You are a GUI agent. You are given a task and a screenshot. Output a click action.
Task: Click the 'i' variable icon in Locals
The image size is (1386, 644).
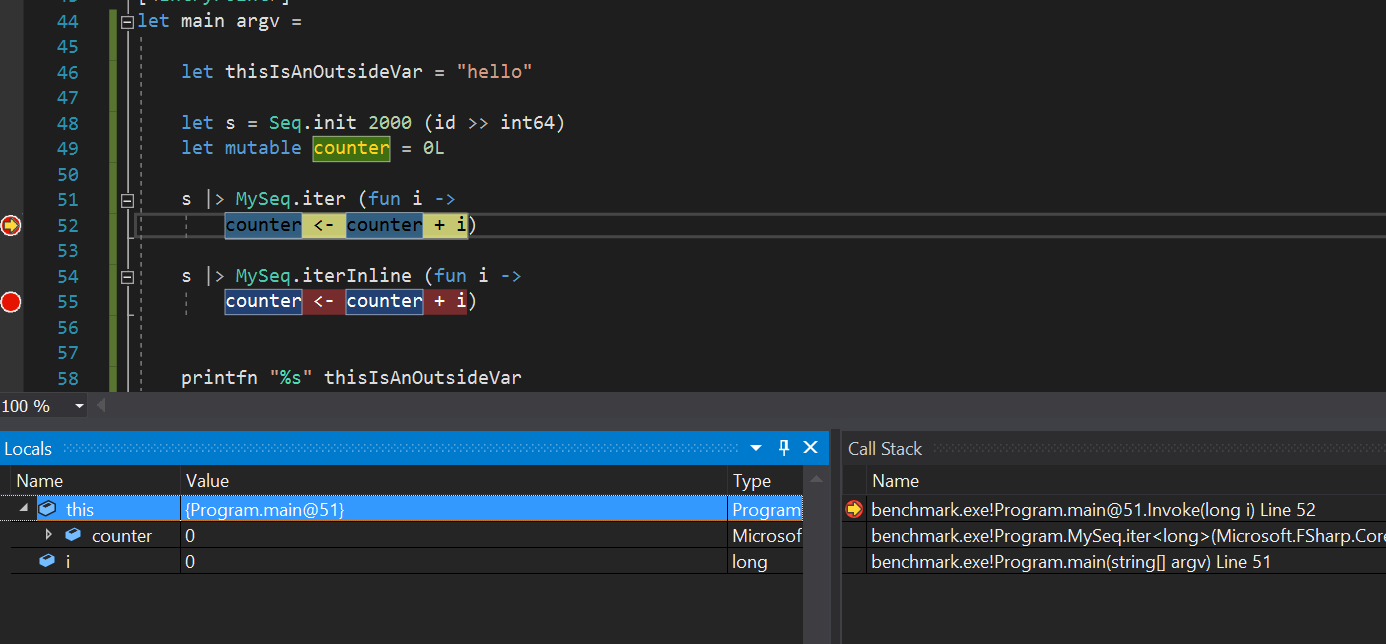pos(47,562)
